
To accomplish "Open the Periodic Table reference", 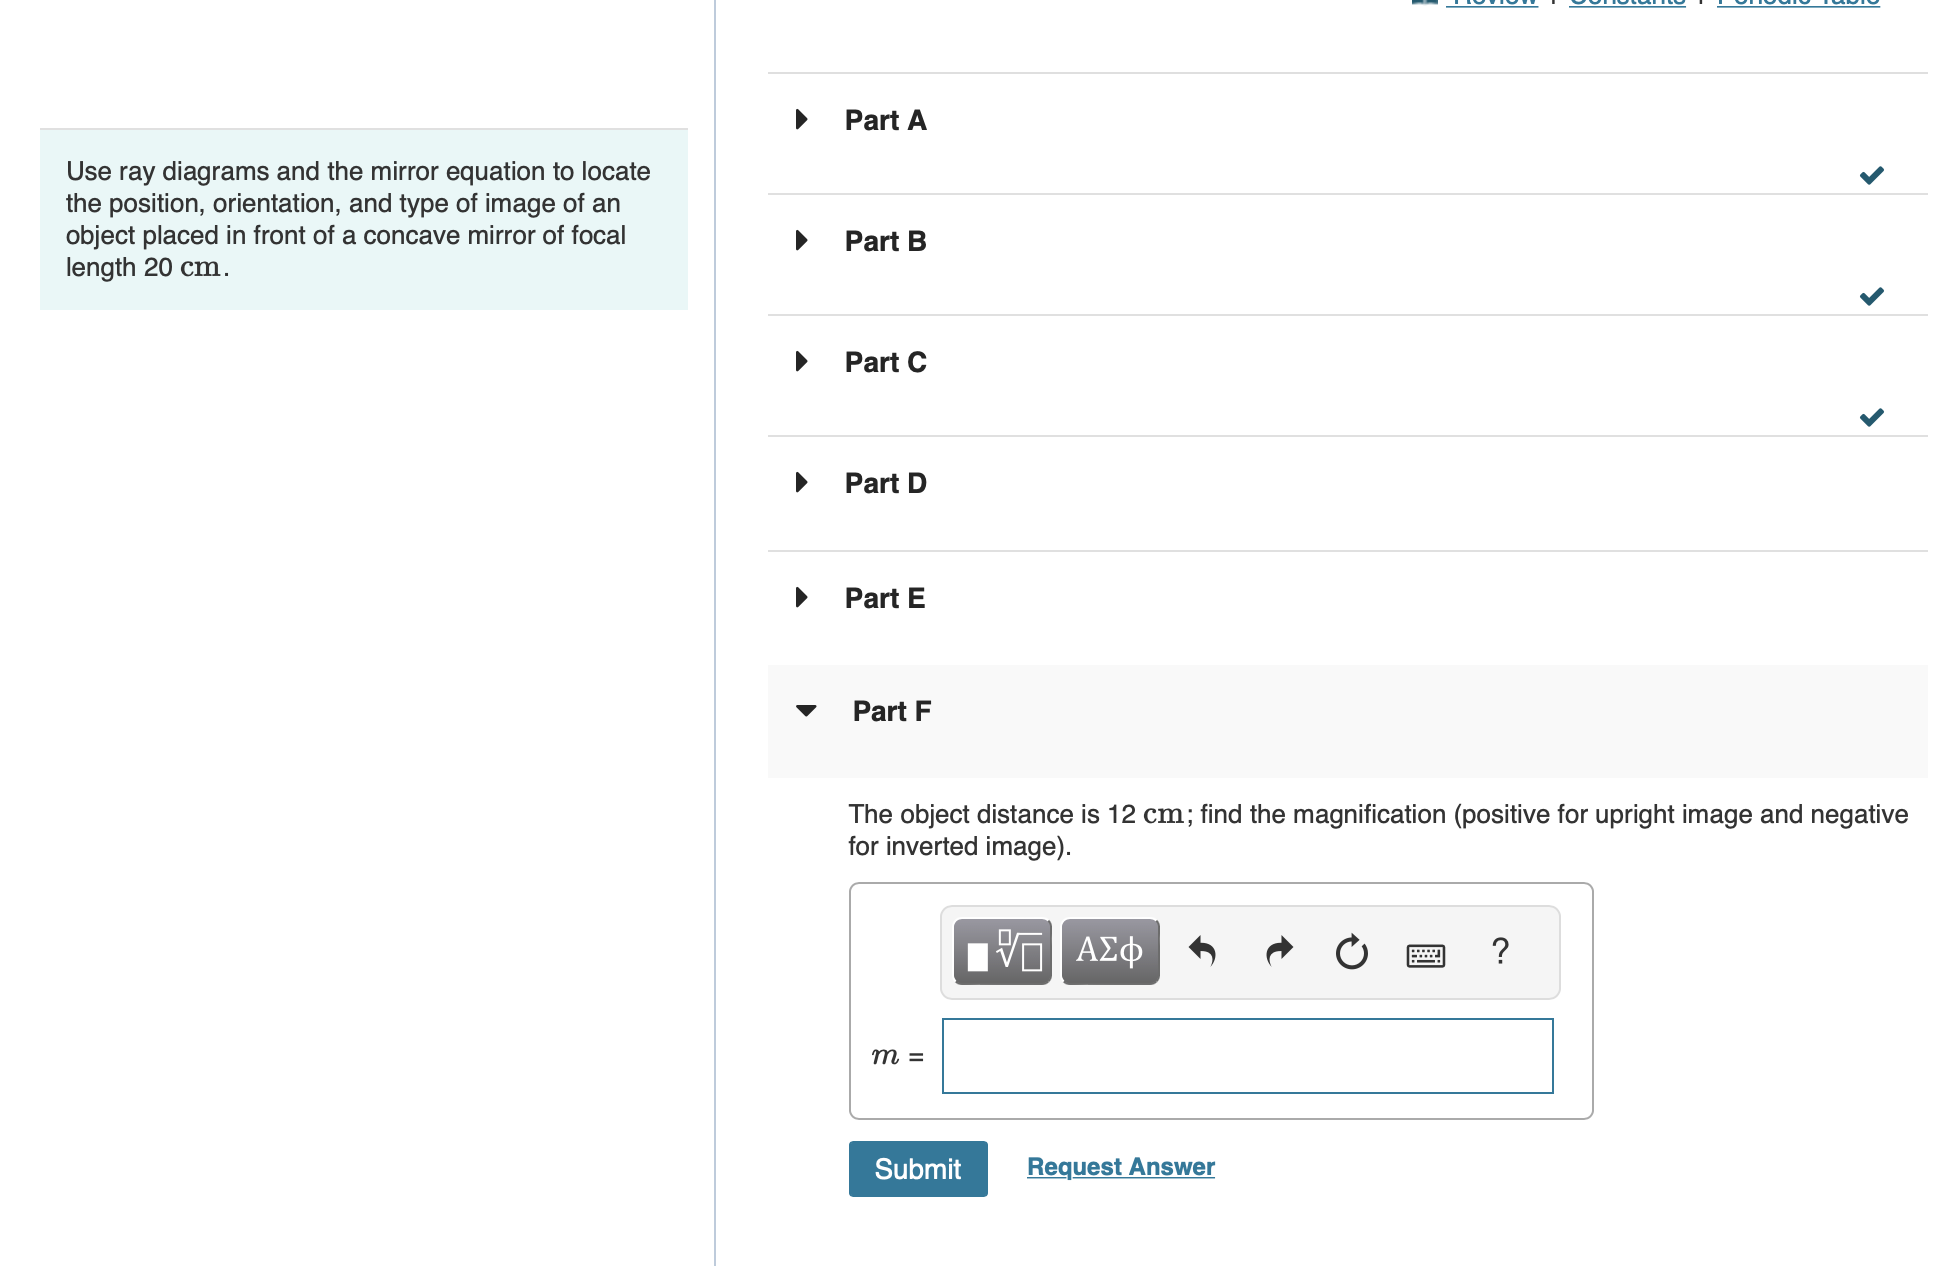I will click(x=1800, y=3).
